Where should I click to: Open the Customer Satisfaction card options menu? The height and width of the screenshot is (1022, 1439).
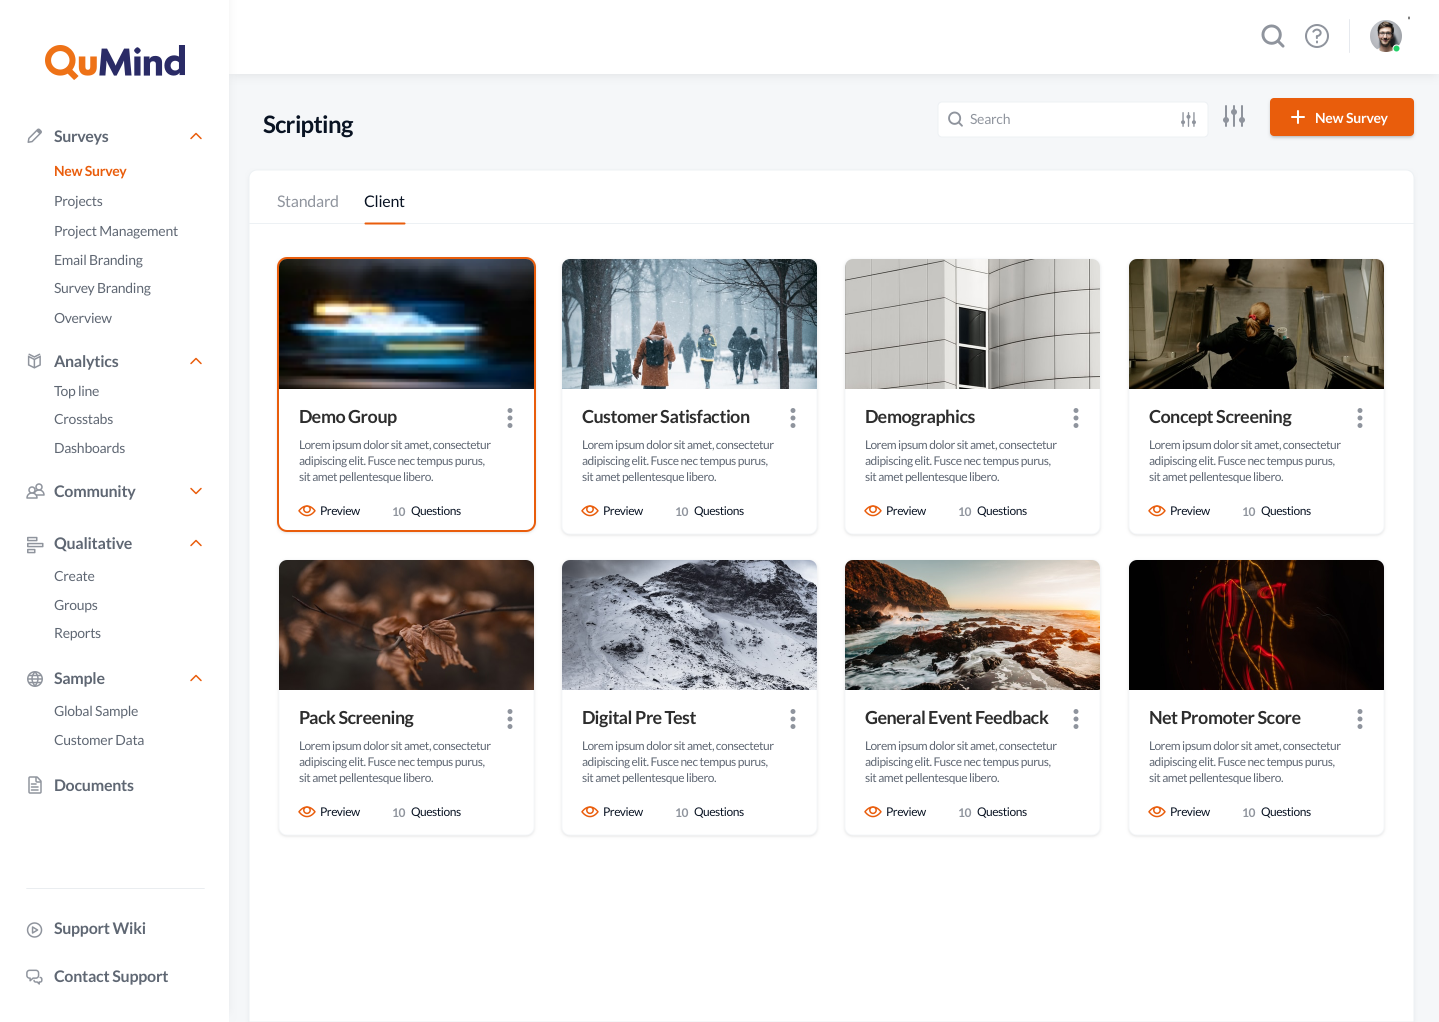[x=793, y=418]
